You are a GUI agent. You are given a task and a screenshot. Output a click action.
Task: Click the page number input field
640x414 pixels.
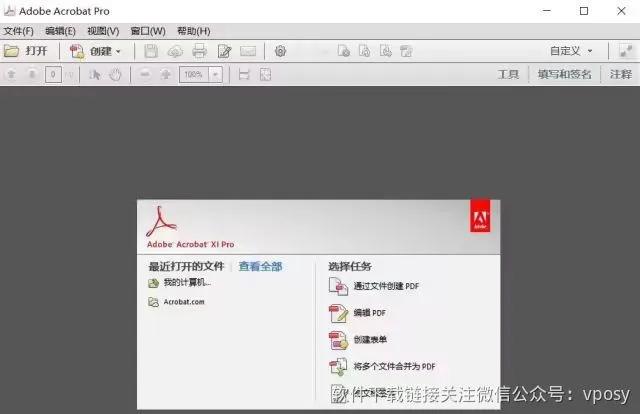coord(53,74)
